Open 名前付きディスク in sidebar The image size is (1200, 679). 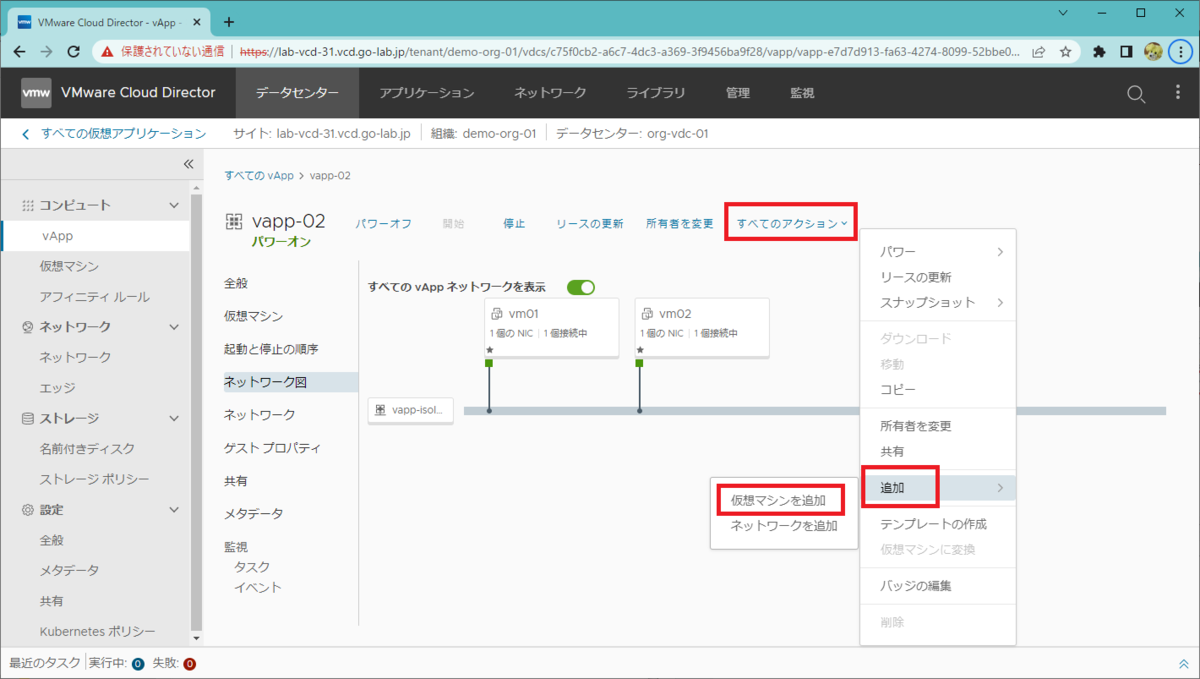(87, 449)
